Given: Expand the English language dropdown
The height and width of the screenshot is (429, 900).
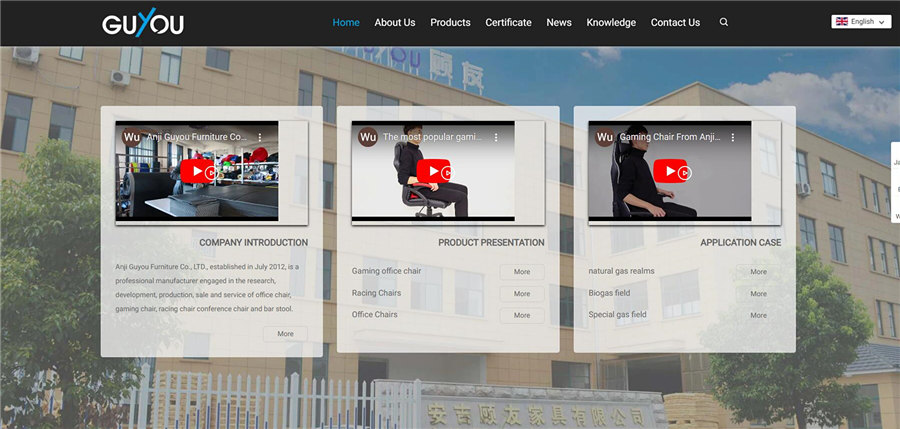Looking at the screenshot, I should [861, 21].
